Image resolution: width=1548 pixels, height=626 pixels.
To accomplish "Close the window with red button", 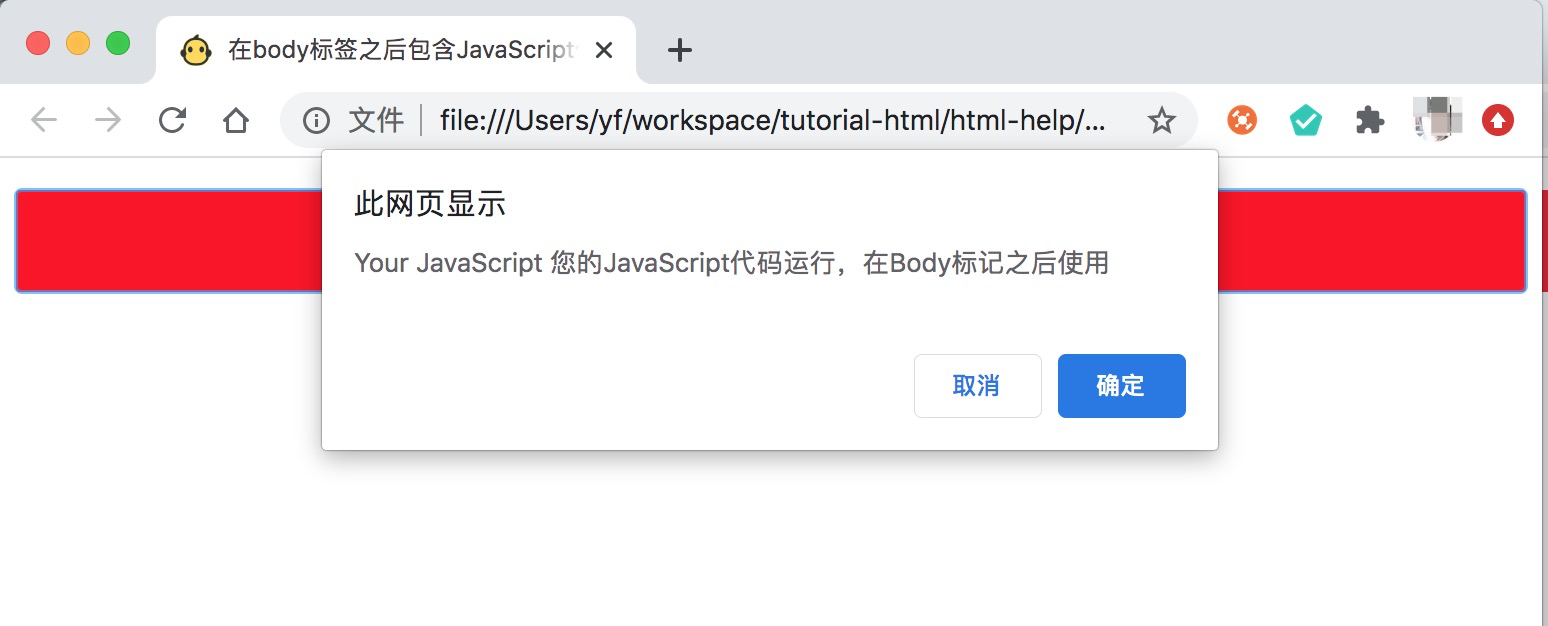I will pos(38,44).
